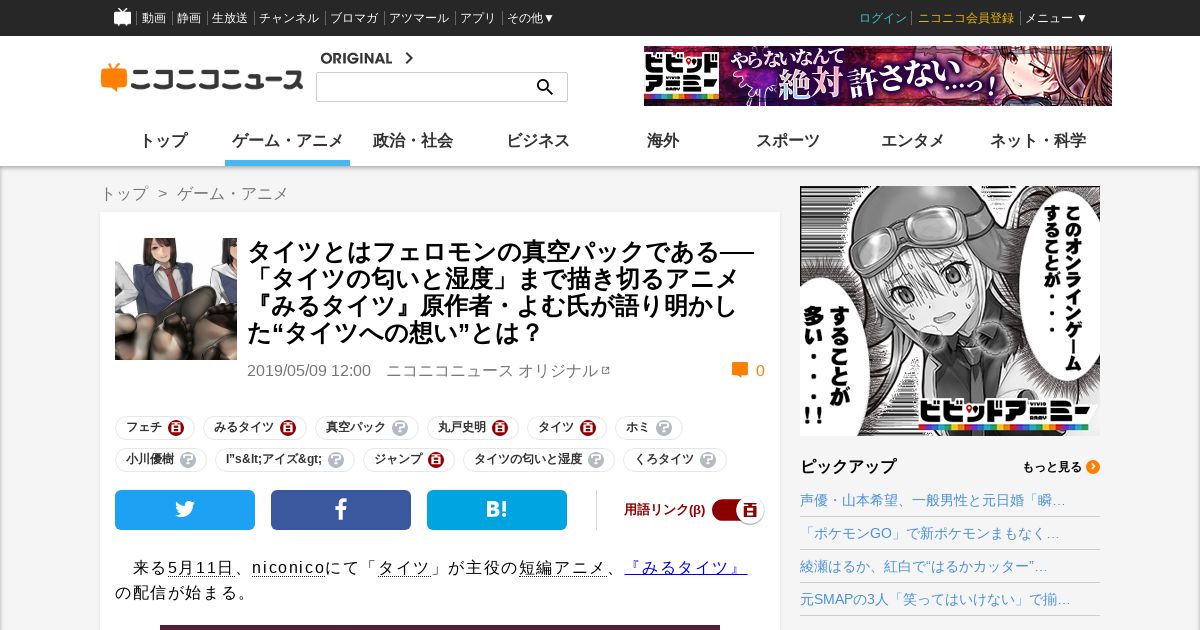Click question icon beside ホミ tag
Viewport: 1200px width, 630px height.
pyautogui.click(x=664, y=428)
